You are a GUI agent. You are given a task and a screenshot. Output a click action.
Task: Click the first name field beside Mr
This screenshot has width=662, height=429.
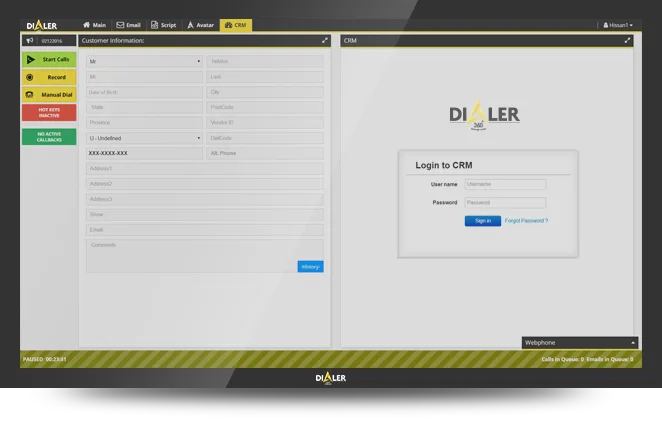(x=265, y=61)
